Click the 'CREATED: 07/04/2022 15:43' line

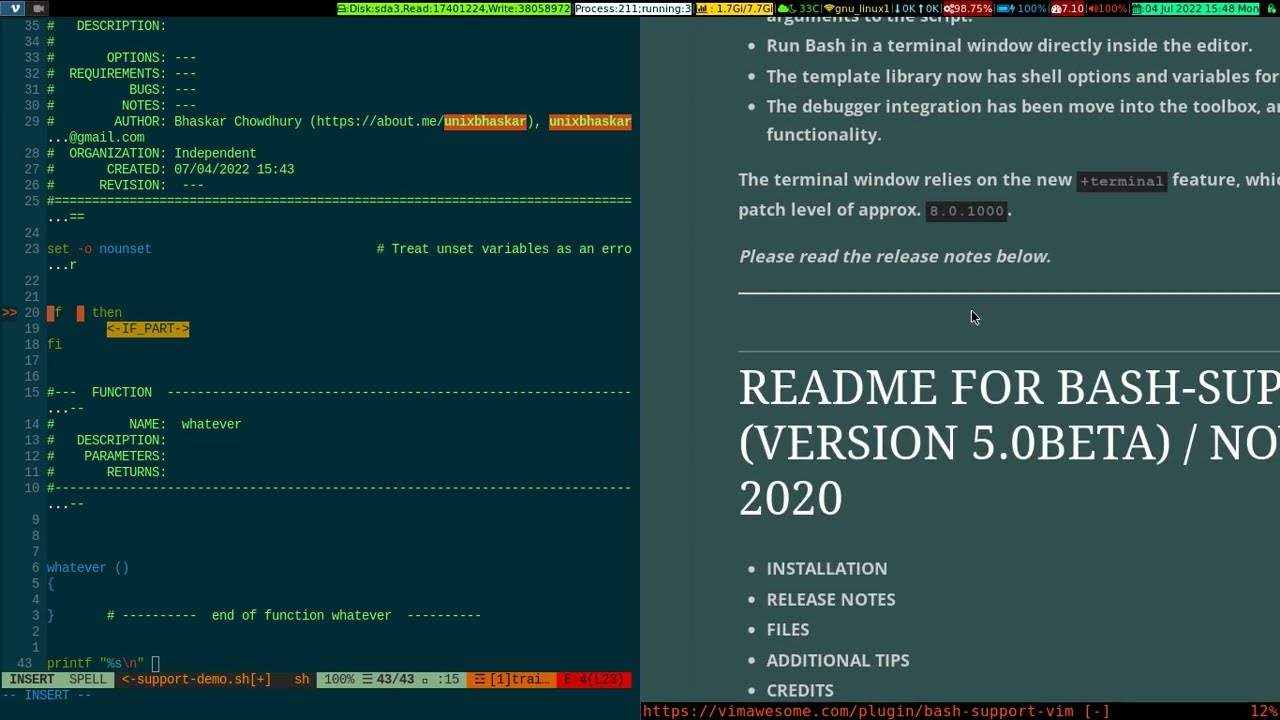pos(171,169)
